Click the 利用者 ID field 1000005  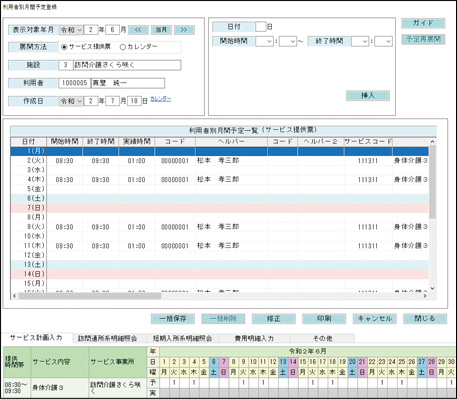click(x=74, y=83)
